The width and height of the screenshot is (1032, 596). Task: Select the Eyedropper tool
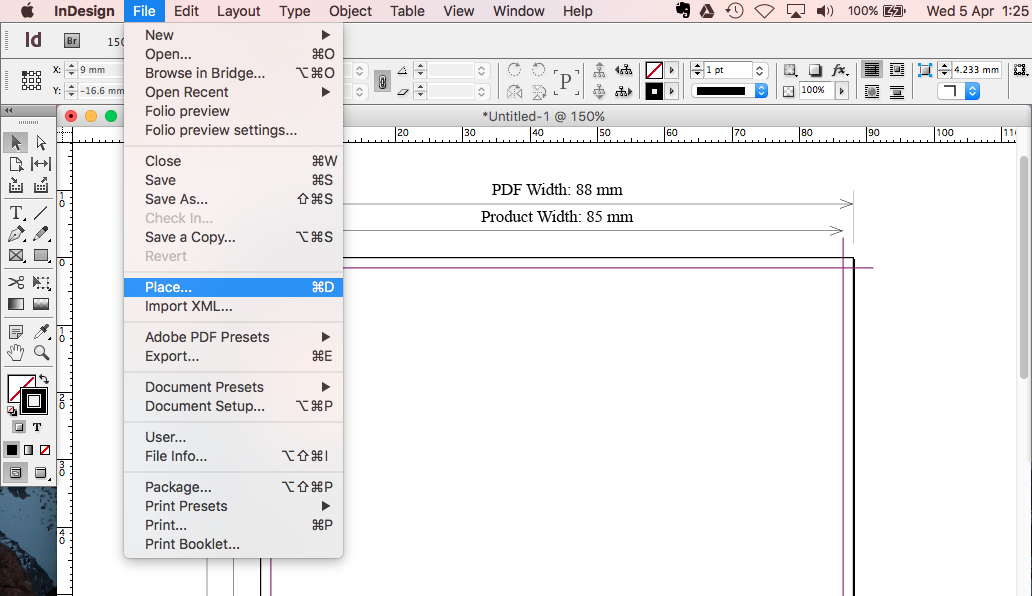point(41,332)
